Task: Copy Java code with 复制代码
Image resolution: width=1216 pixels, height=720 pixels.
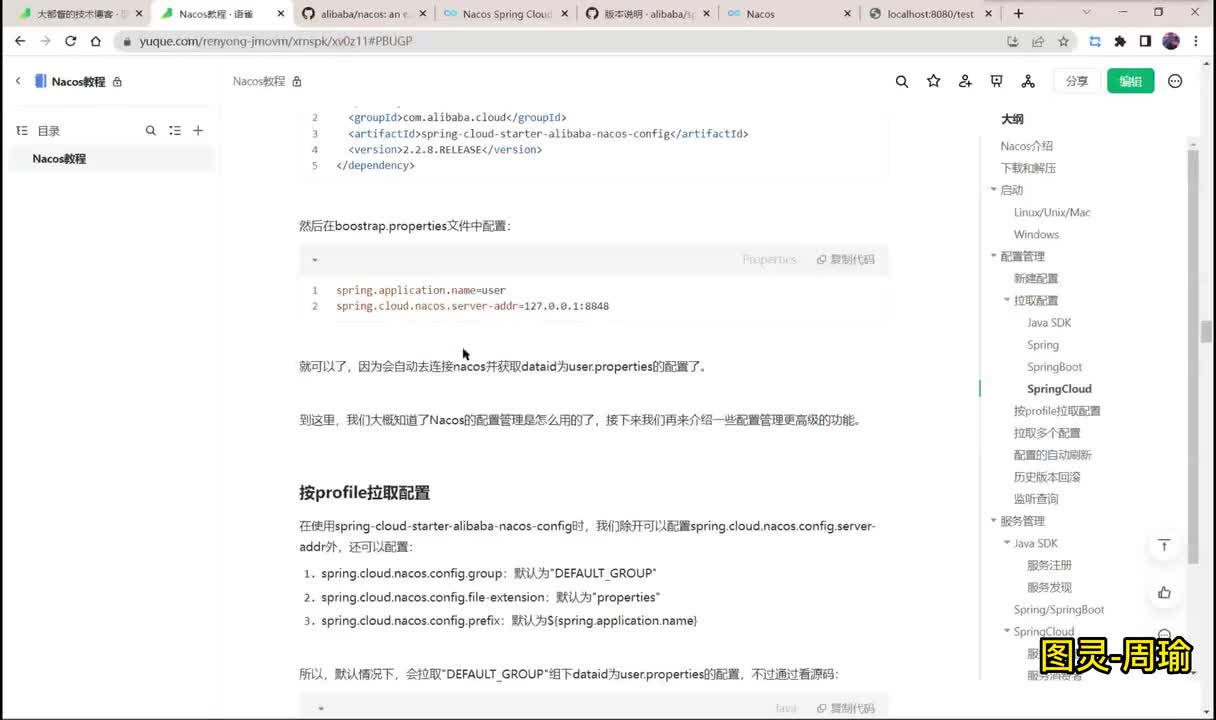Action: (845, 708)
